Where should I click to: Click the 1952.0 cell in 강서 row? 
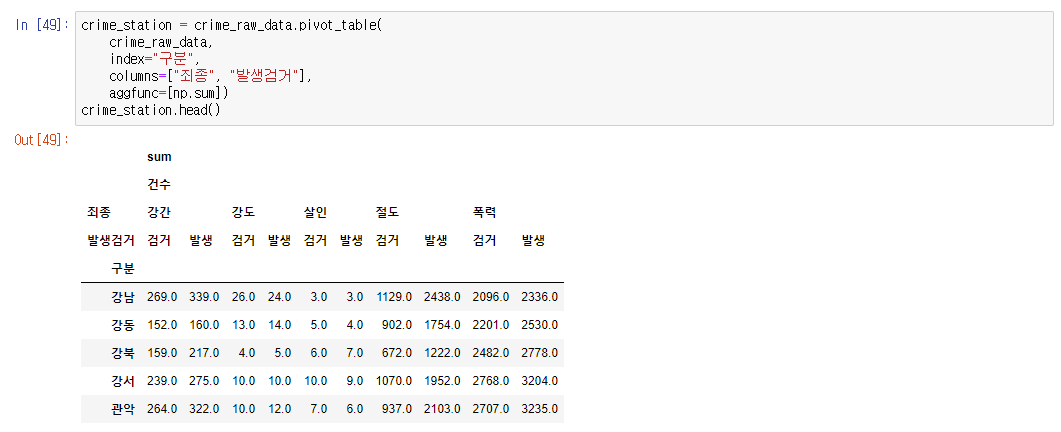pyautogui.click(x=442, y=381)
